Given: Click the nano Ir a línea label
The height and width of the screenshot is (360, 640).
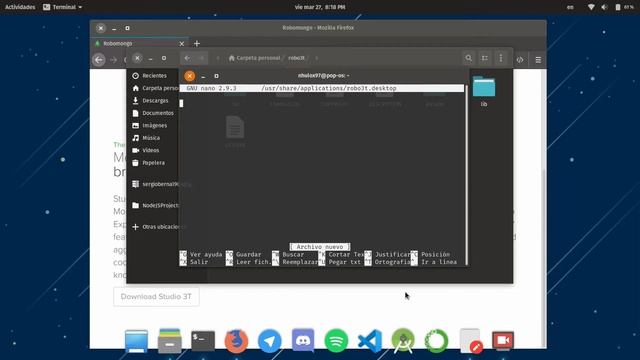Looking at the screenshot, I should [439, 262].
